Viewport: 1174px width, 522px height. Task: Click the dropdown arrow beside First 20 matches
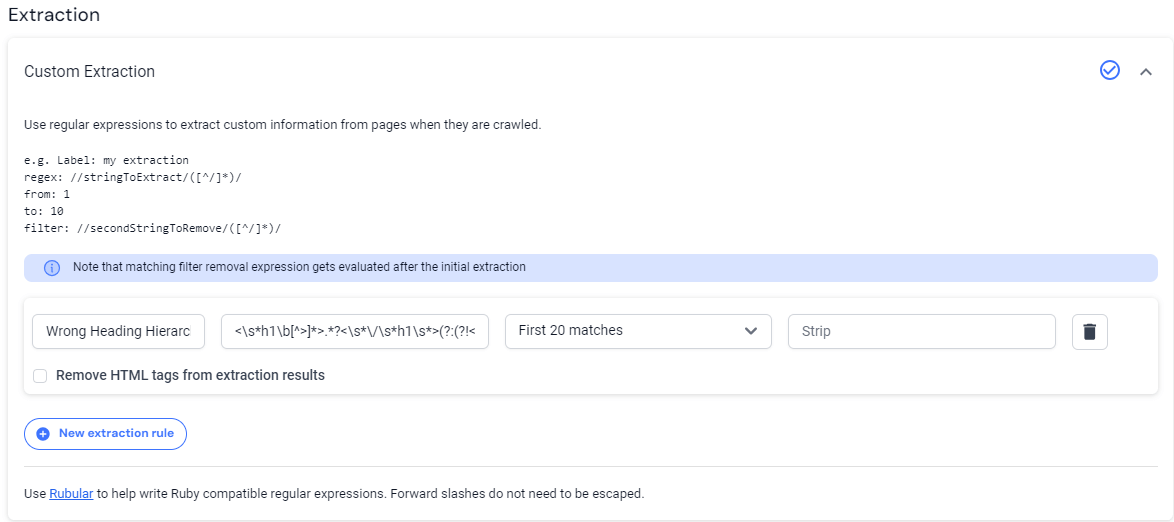[x=751, y=331]
